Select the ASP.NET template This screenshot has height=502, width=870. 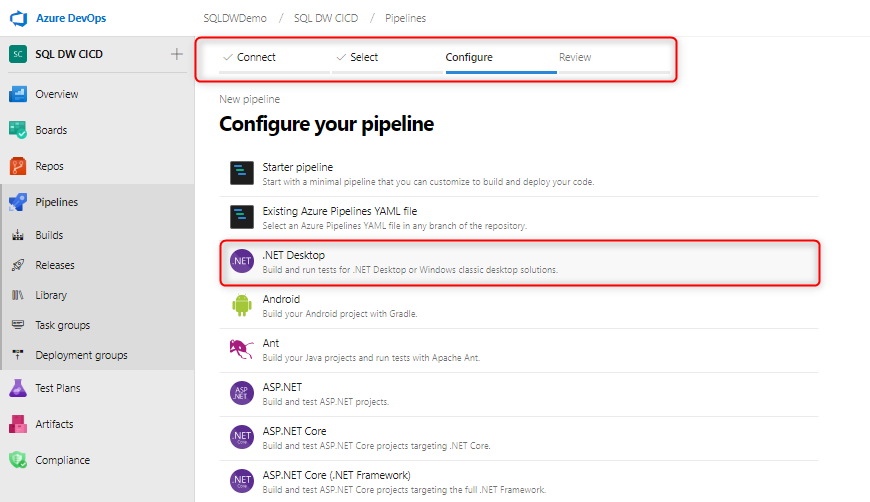[519, 394]
